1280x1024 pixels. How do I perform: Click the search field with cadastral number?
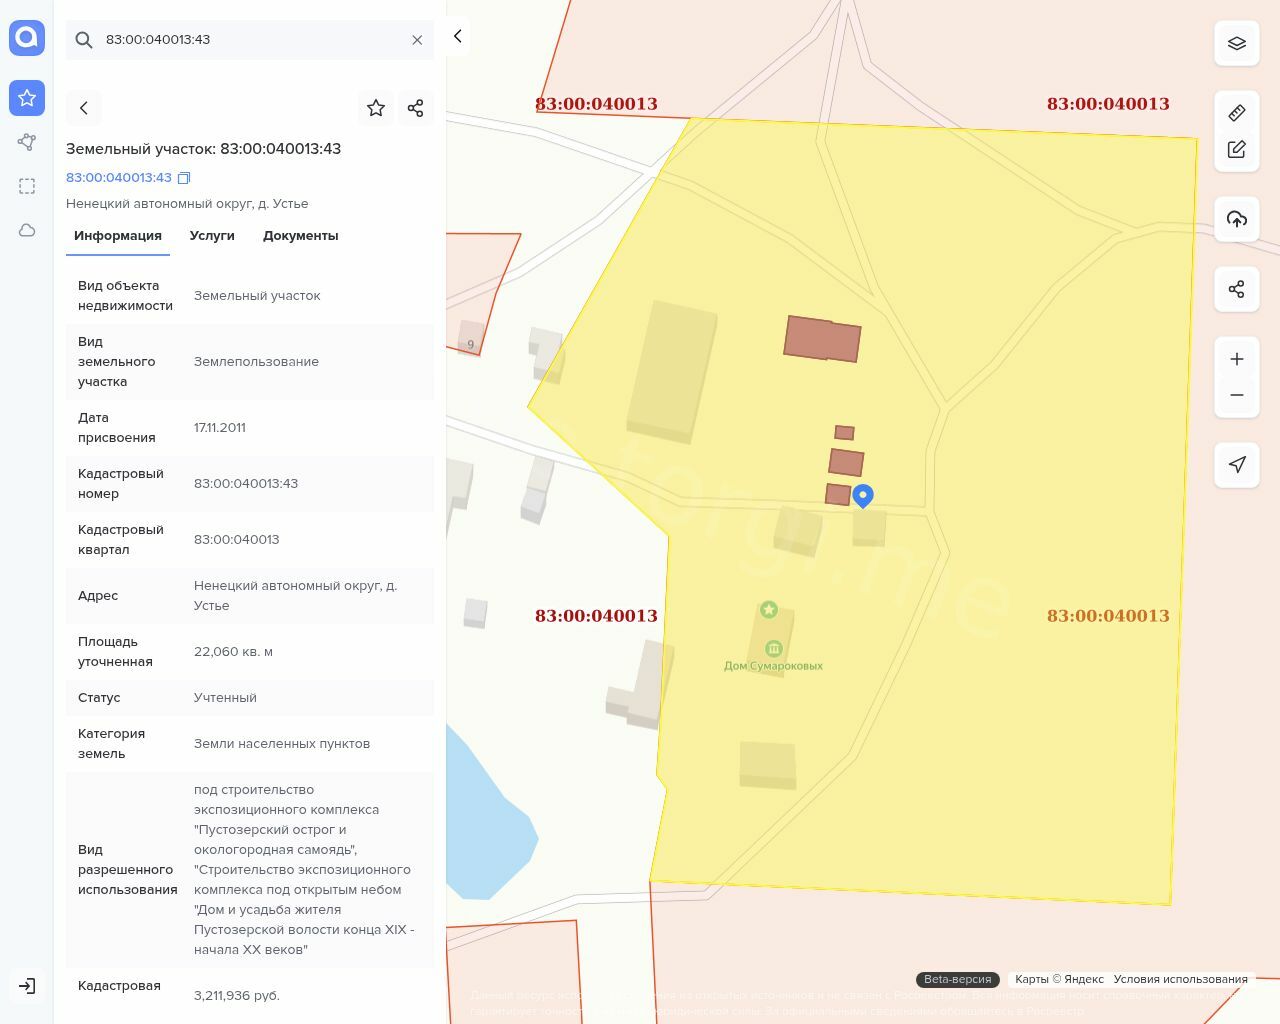pos(250,40)
